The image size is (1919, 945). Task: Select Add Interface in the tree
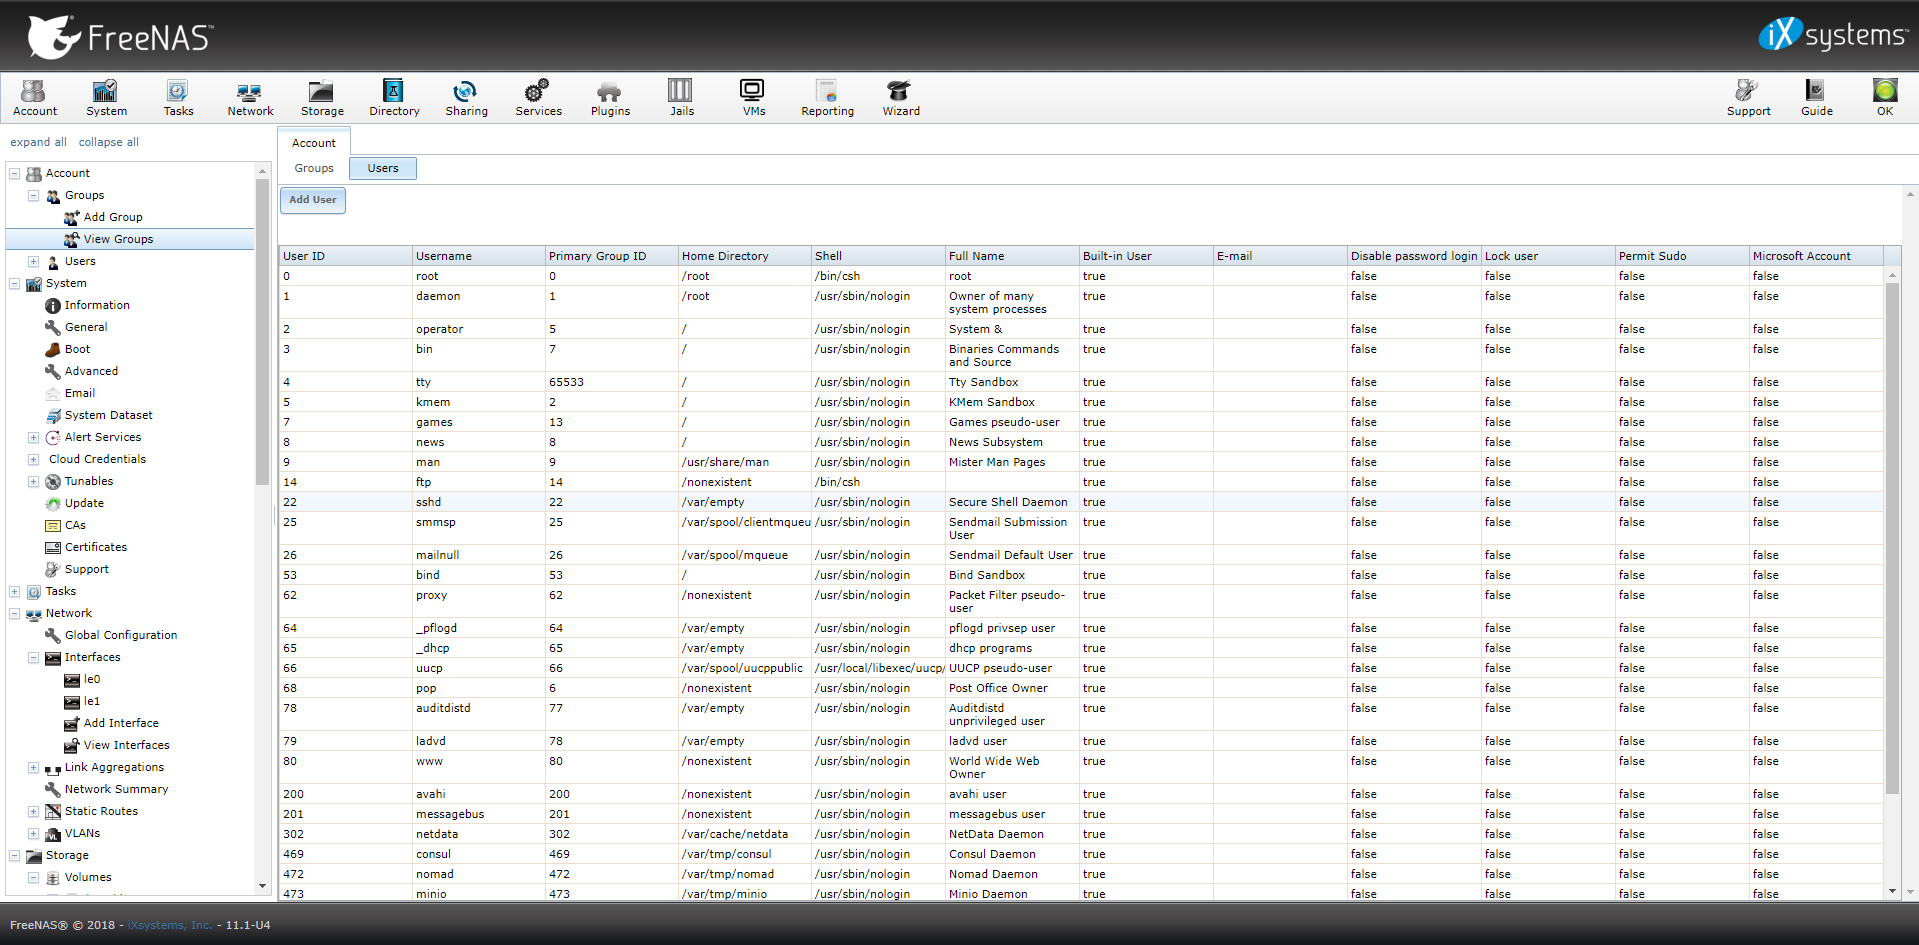coord(120,723)
